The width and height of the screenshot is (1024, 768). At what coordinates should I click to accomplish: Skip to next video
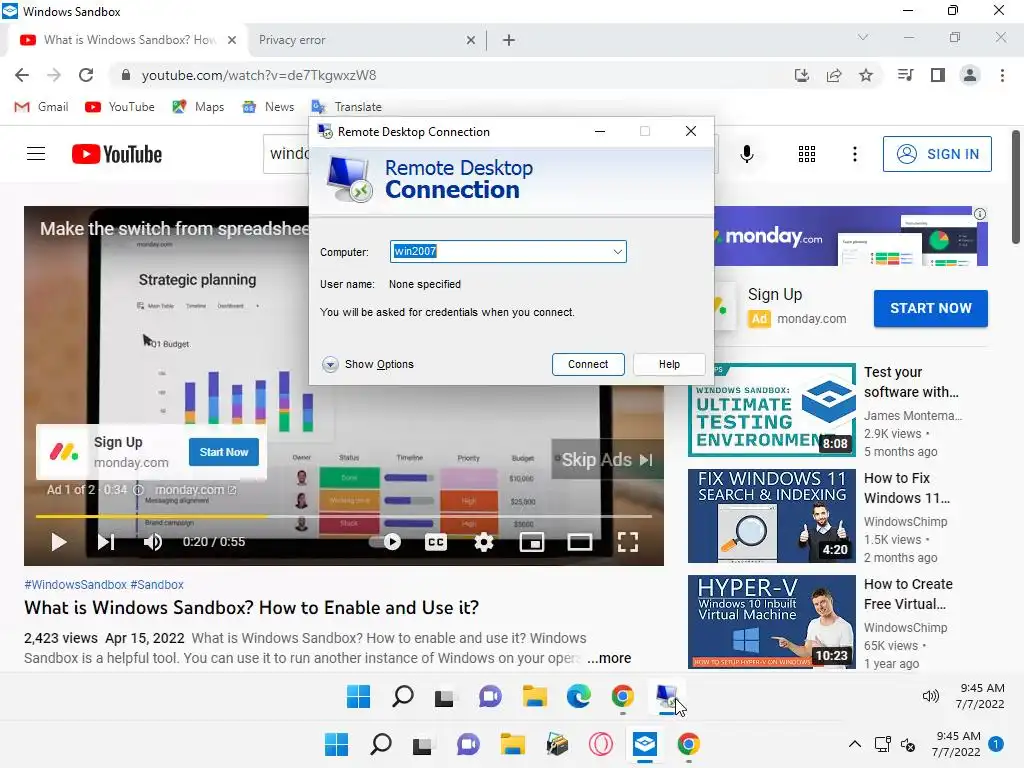[106, 542]
